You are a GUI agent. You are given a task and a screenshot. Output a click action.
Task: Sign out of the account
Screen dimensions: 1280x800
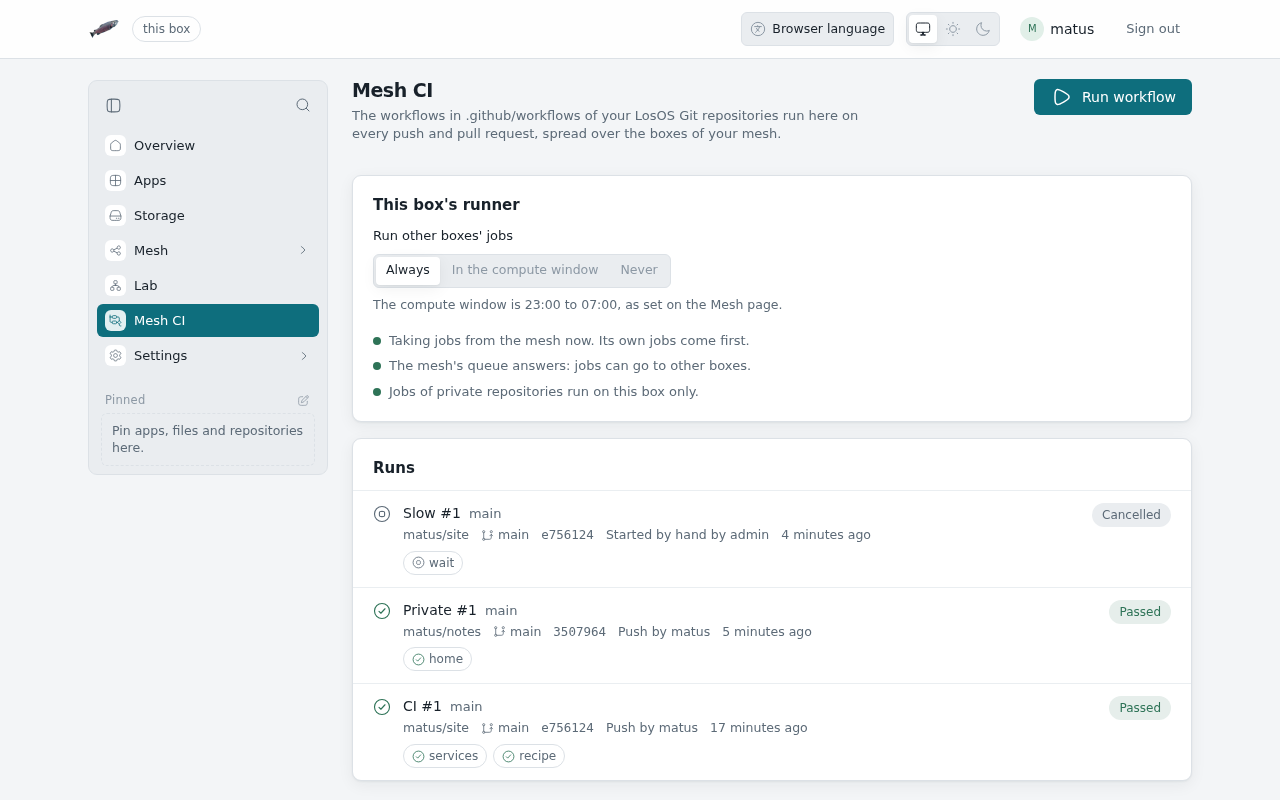pyautogui.click(x=1153, y=29)
